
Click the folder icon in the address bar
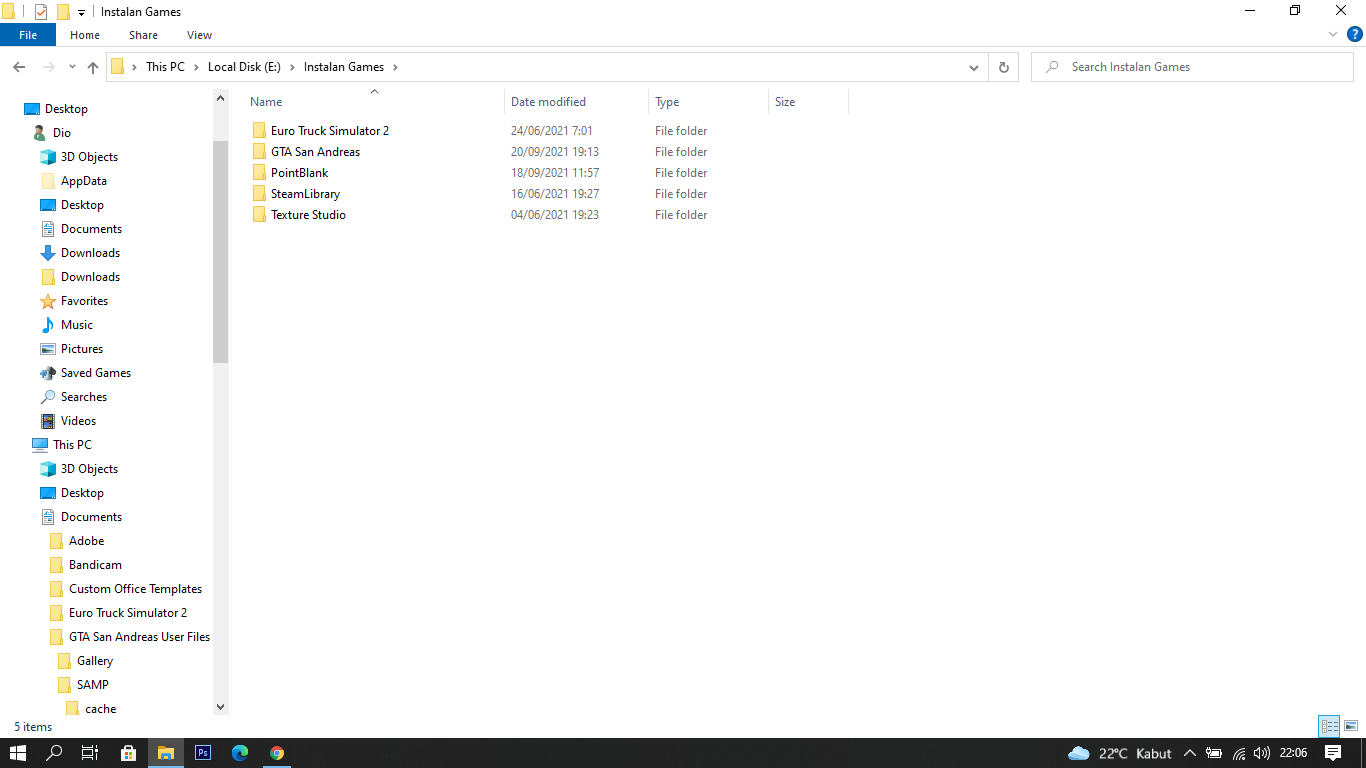(x=117, y=67)
